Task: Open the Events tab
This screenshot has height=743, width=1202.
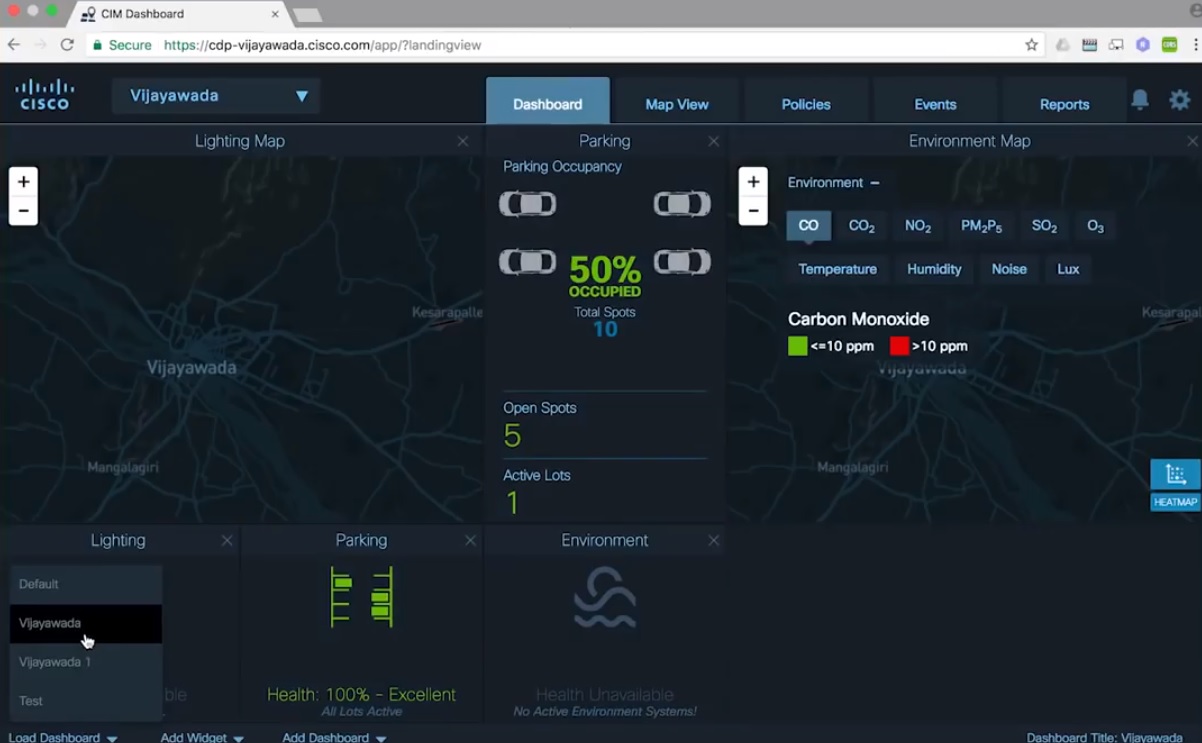Action: tap(935, 103)
